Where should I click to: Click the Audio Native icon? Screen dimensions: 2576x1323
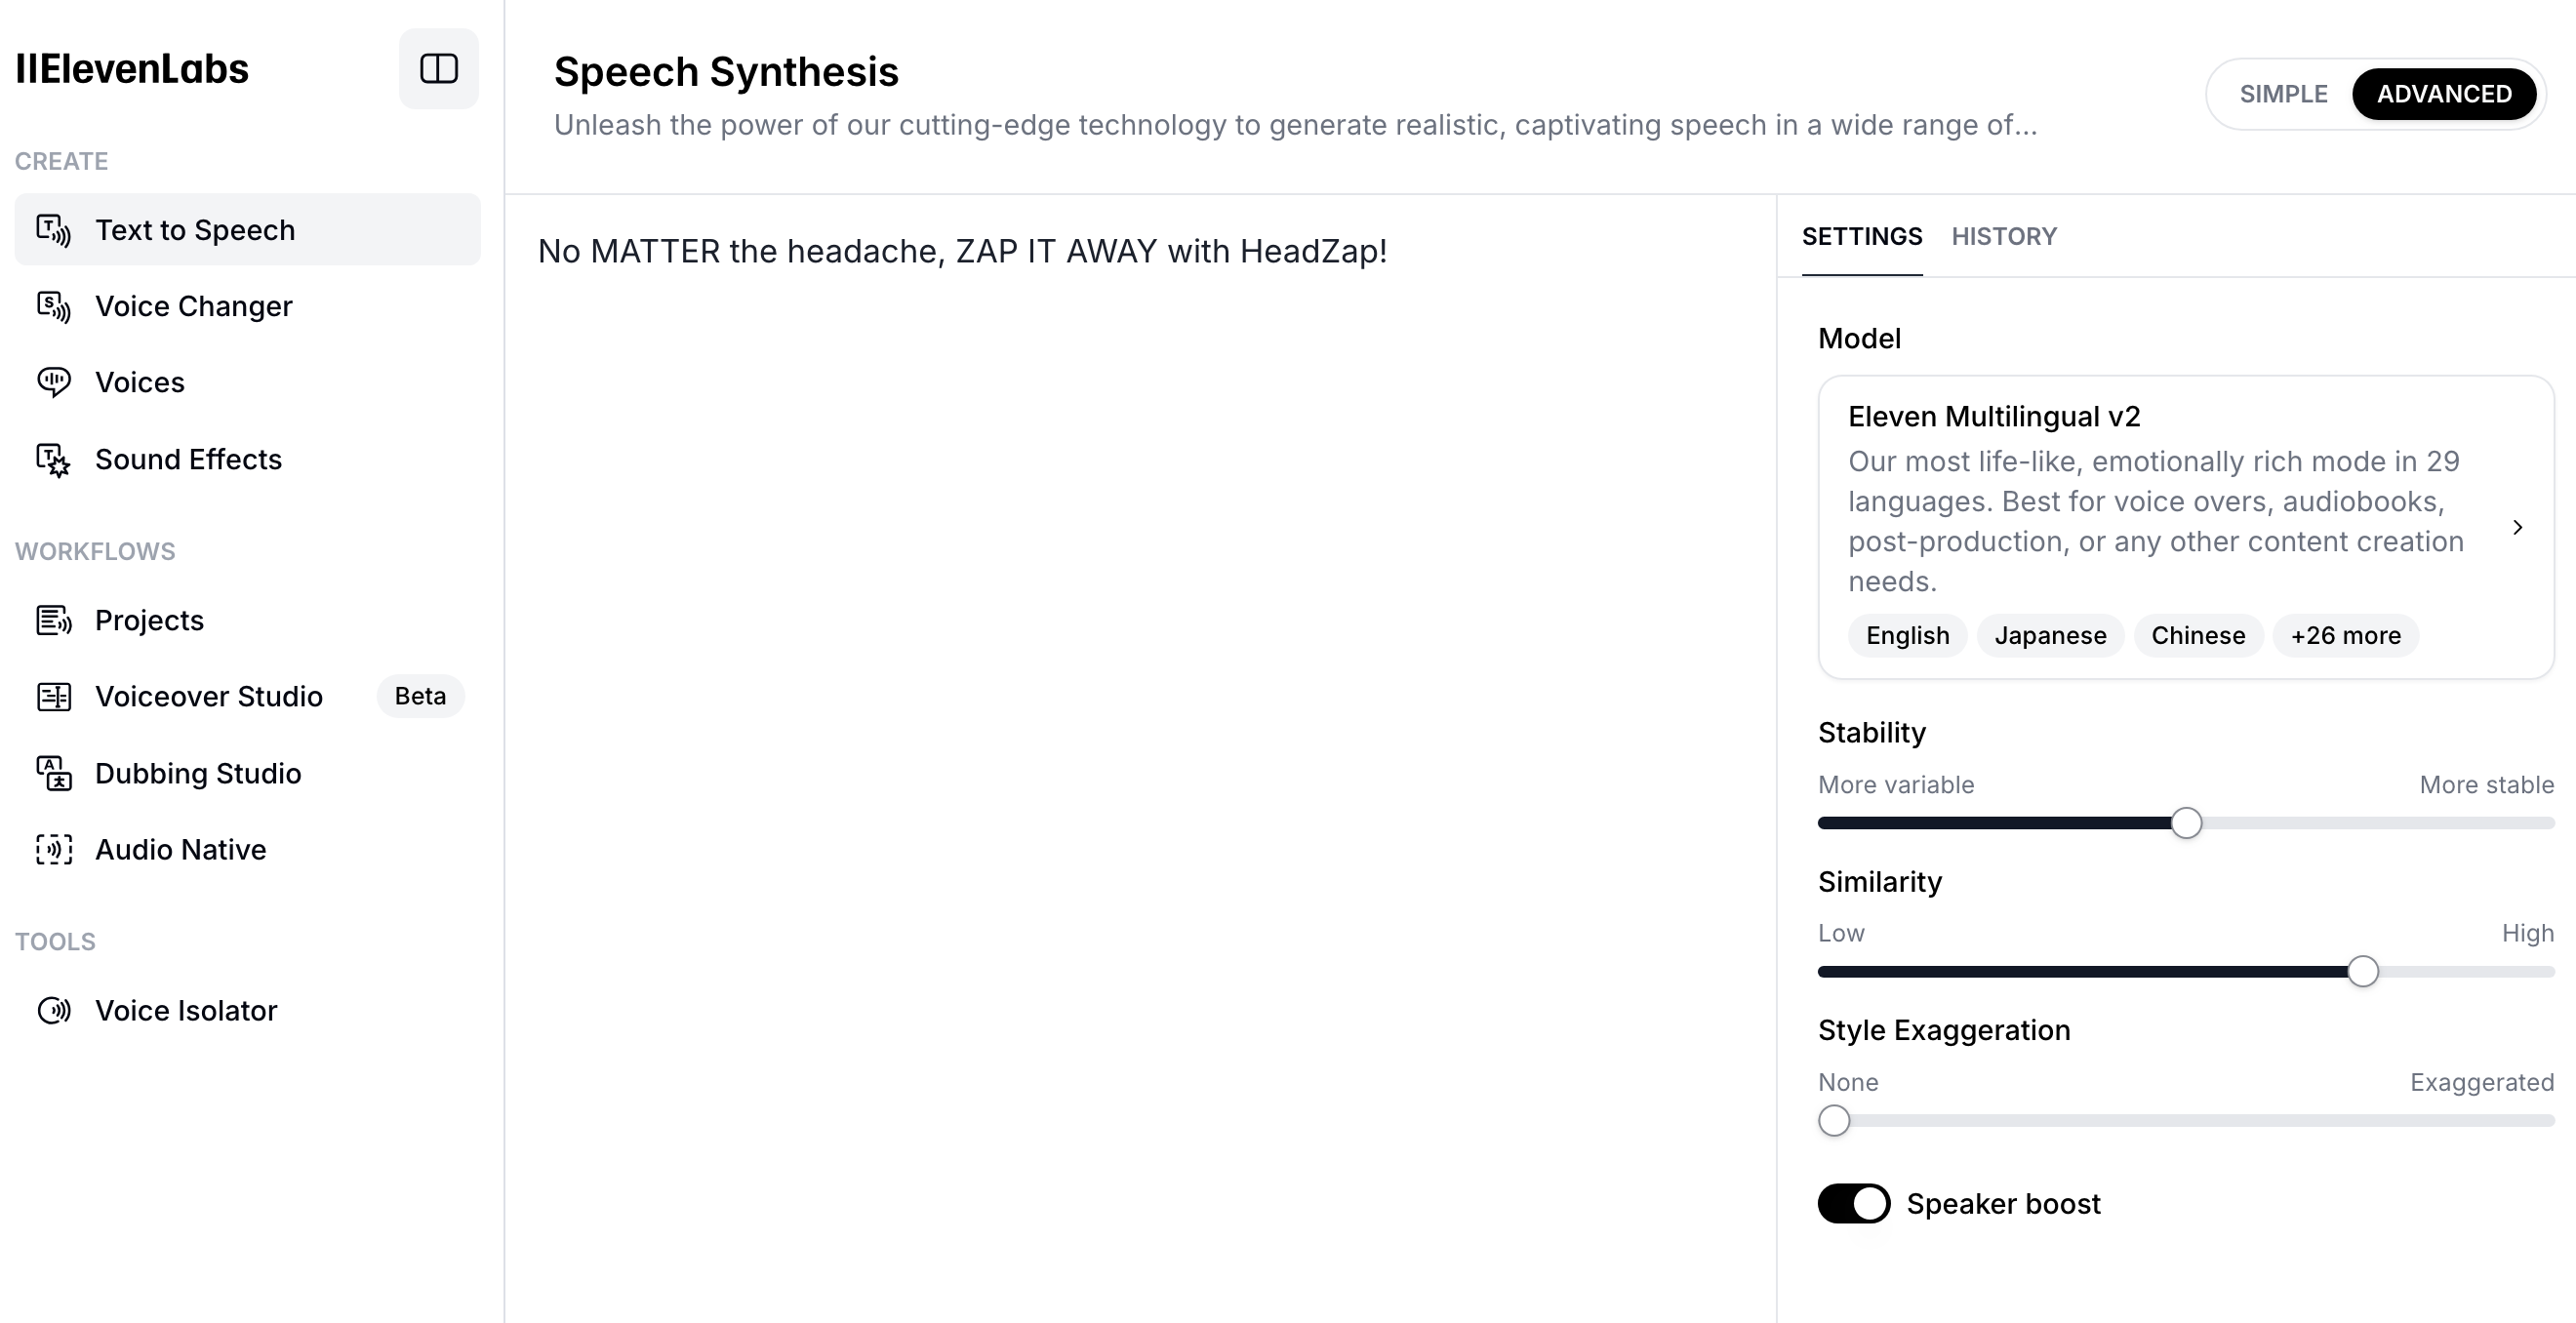coord(53,849)
